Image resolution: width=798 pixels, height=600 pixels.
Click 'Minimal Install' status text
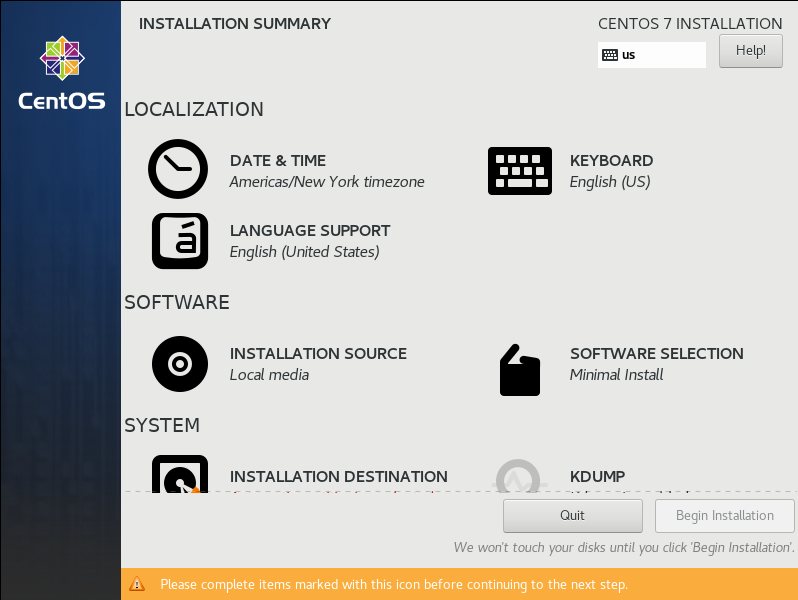coord(616,375)
